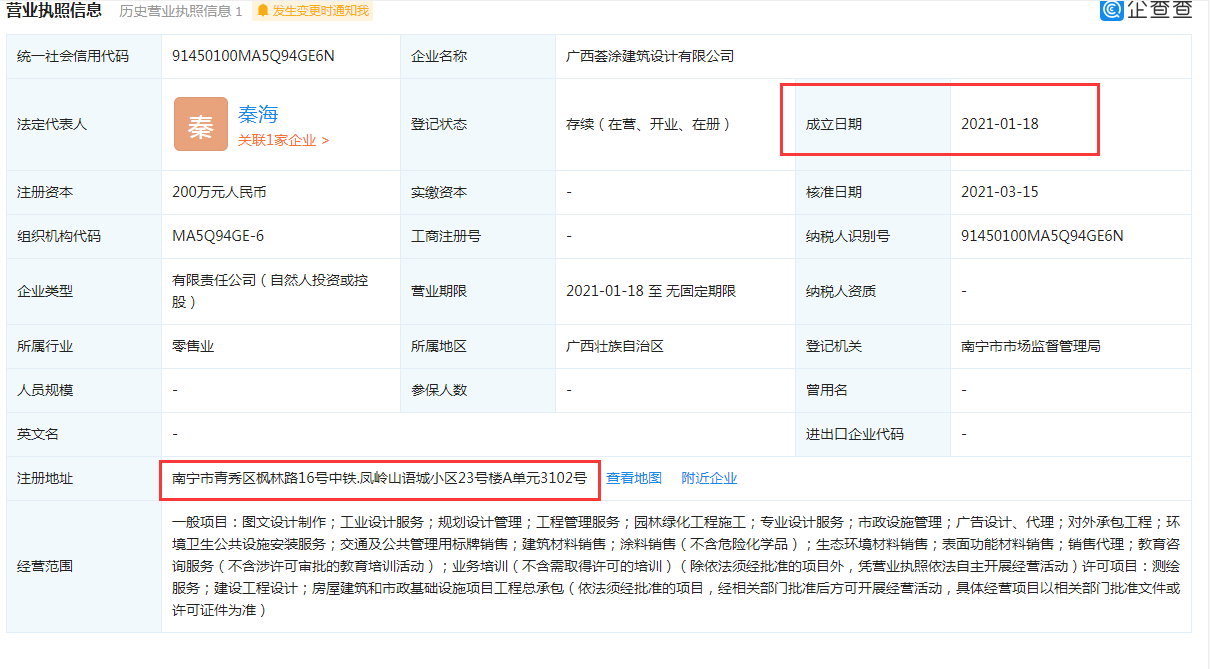The image size is (1210, 669).
Task: Click 查看地图 link
Action: pos(634,478)
